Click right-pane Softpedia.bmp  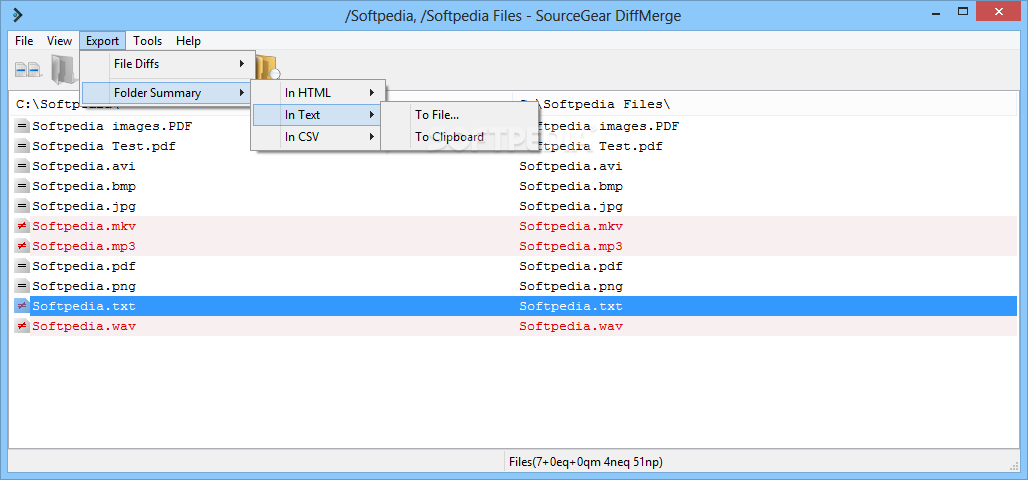pos(571,186)
